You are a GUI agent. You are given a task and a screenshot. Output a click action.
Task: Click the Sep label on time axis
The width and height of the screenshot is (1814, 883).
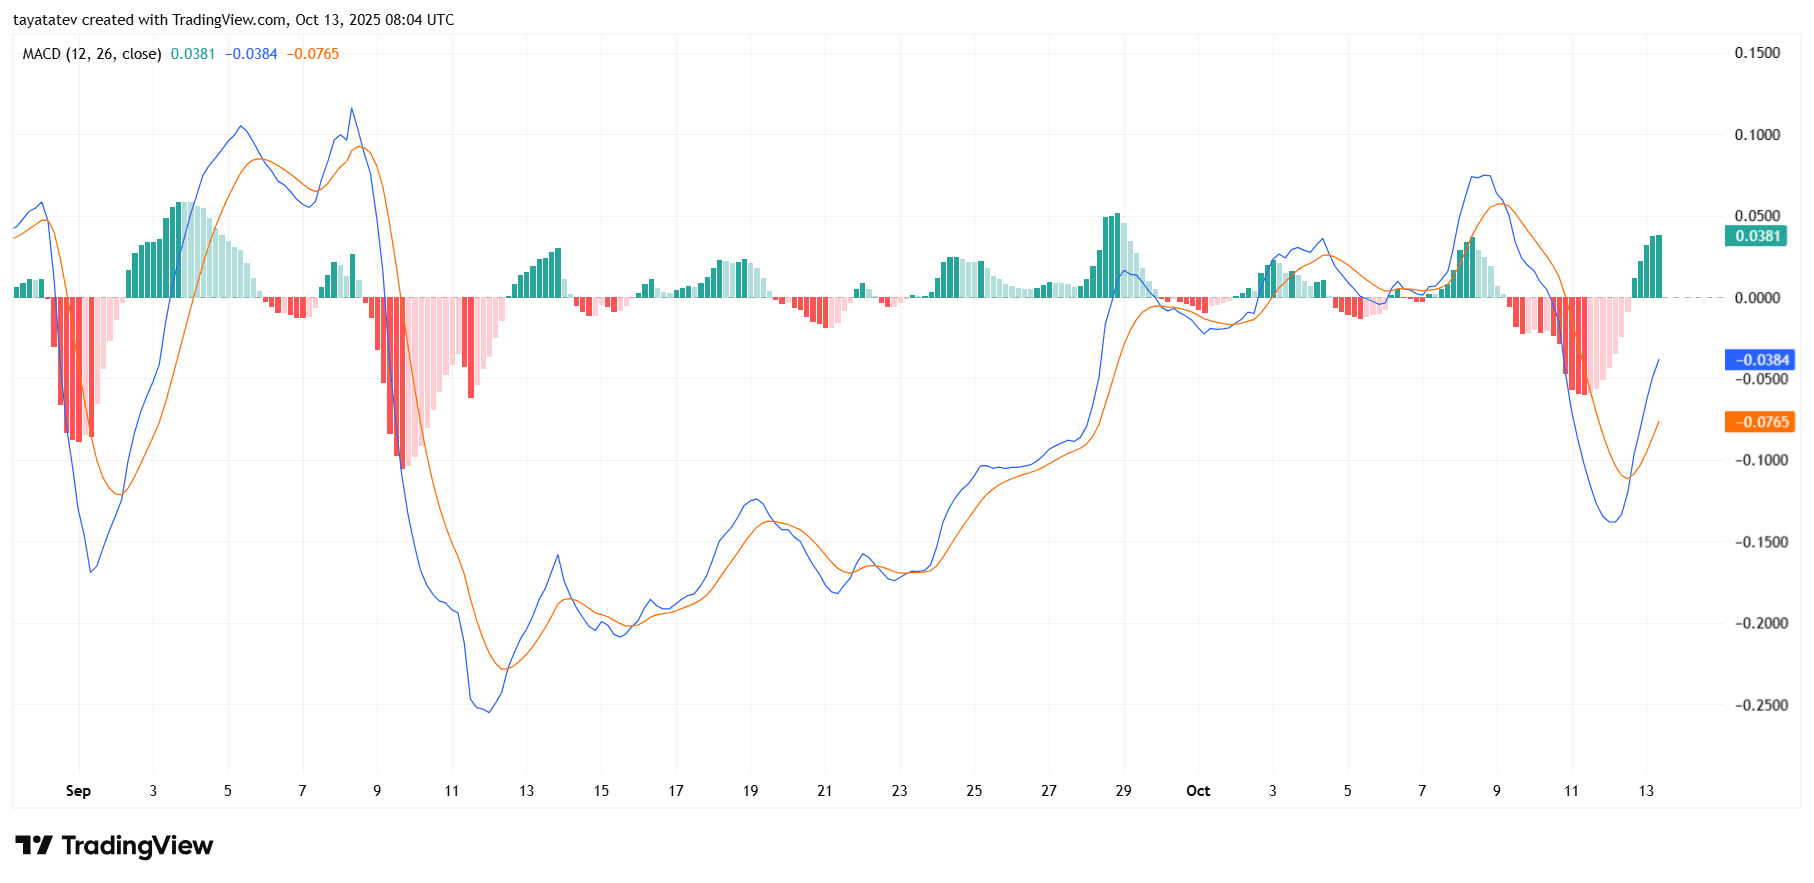click(x=78, y=791)
